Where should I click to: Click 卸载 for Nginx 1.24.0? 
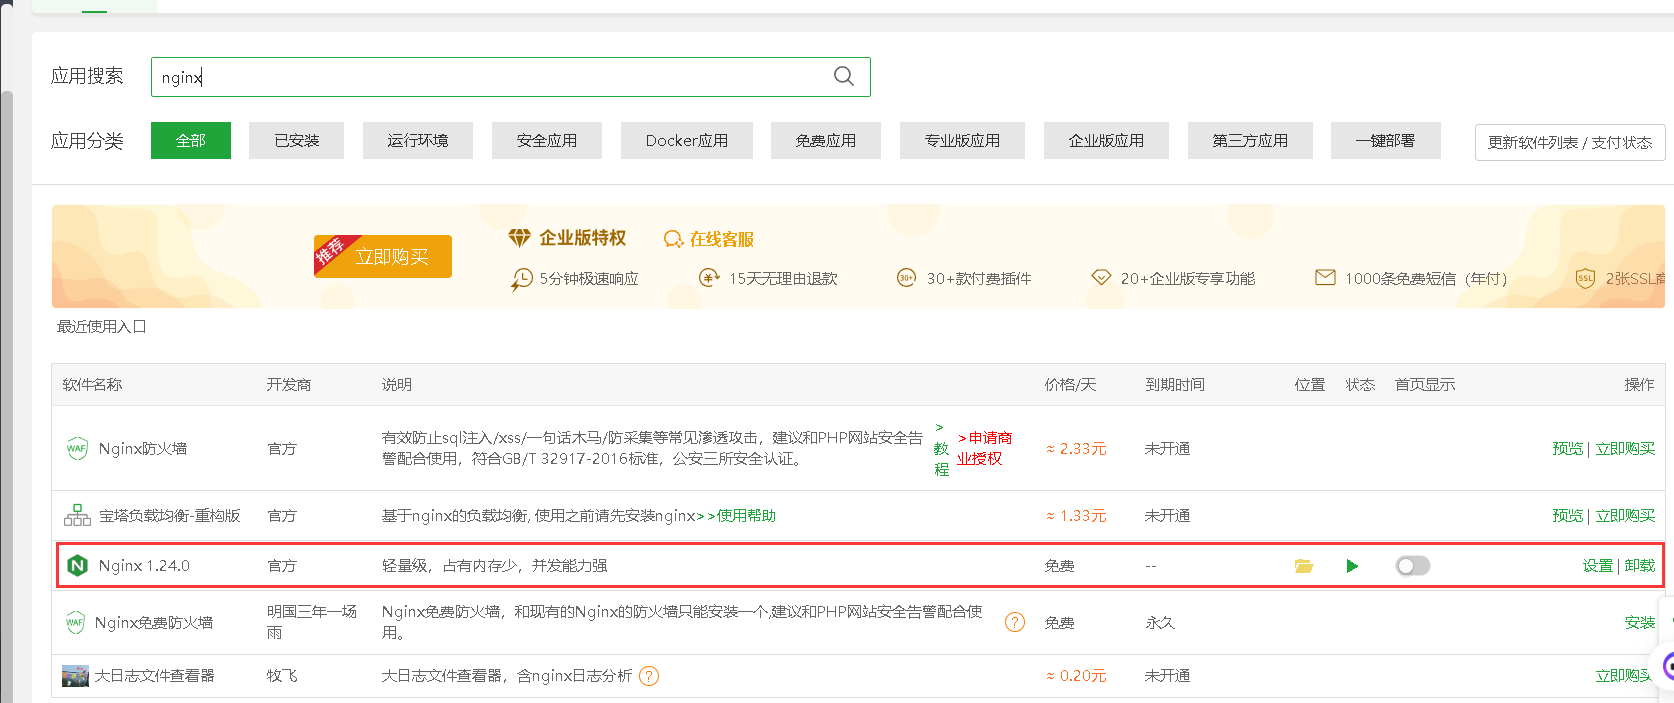pyautogui.click(x=1640, y=566)
